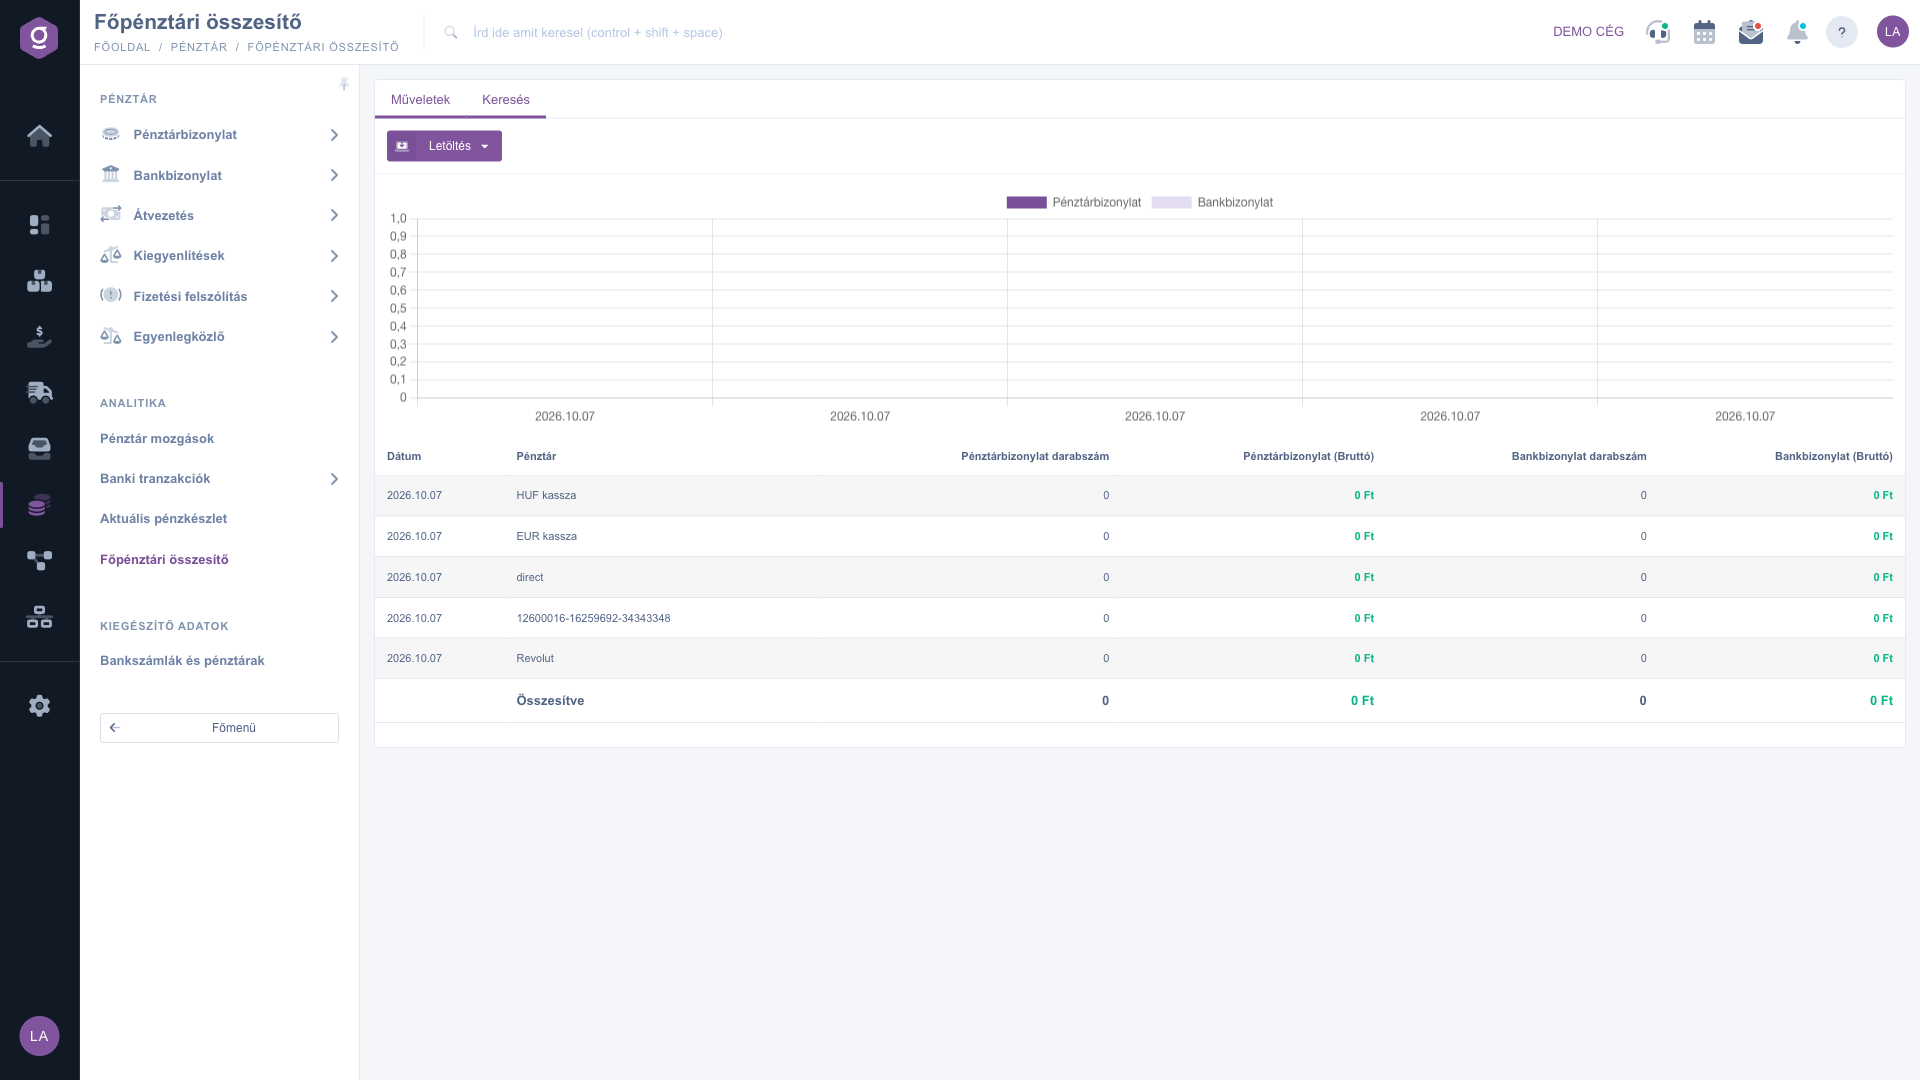The width and height of the screenshot is (1920, 1080).
Task: Open the notifications bell icon
Action: [1797, 32]
